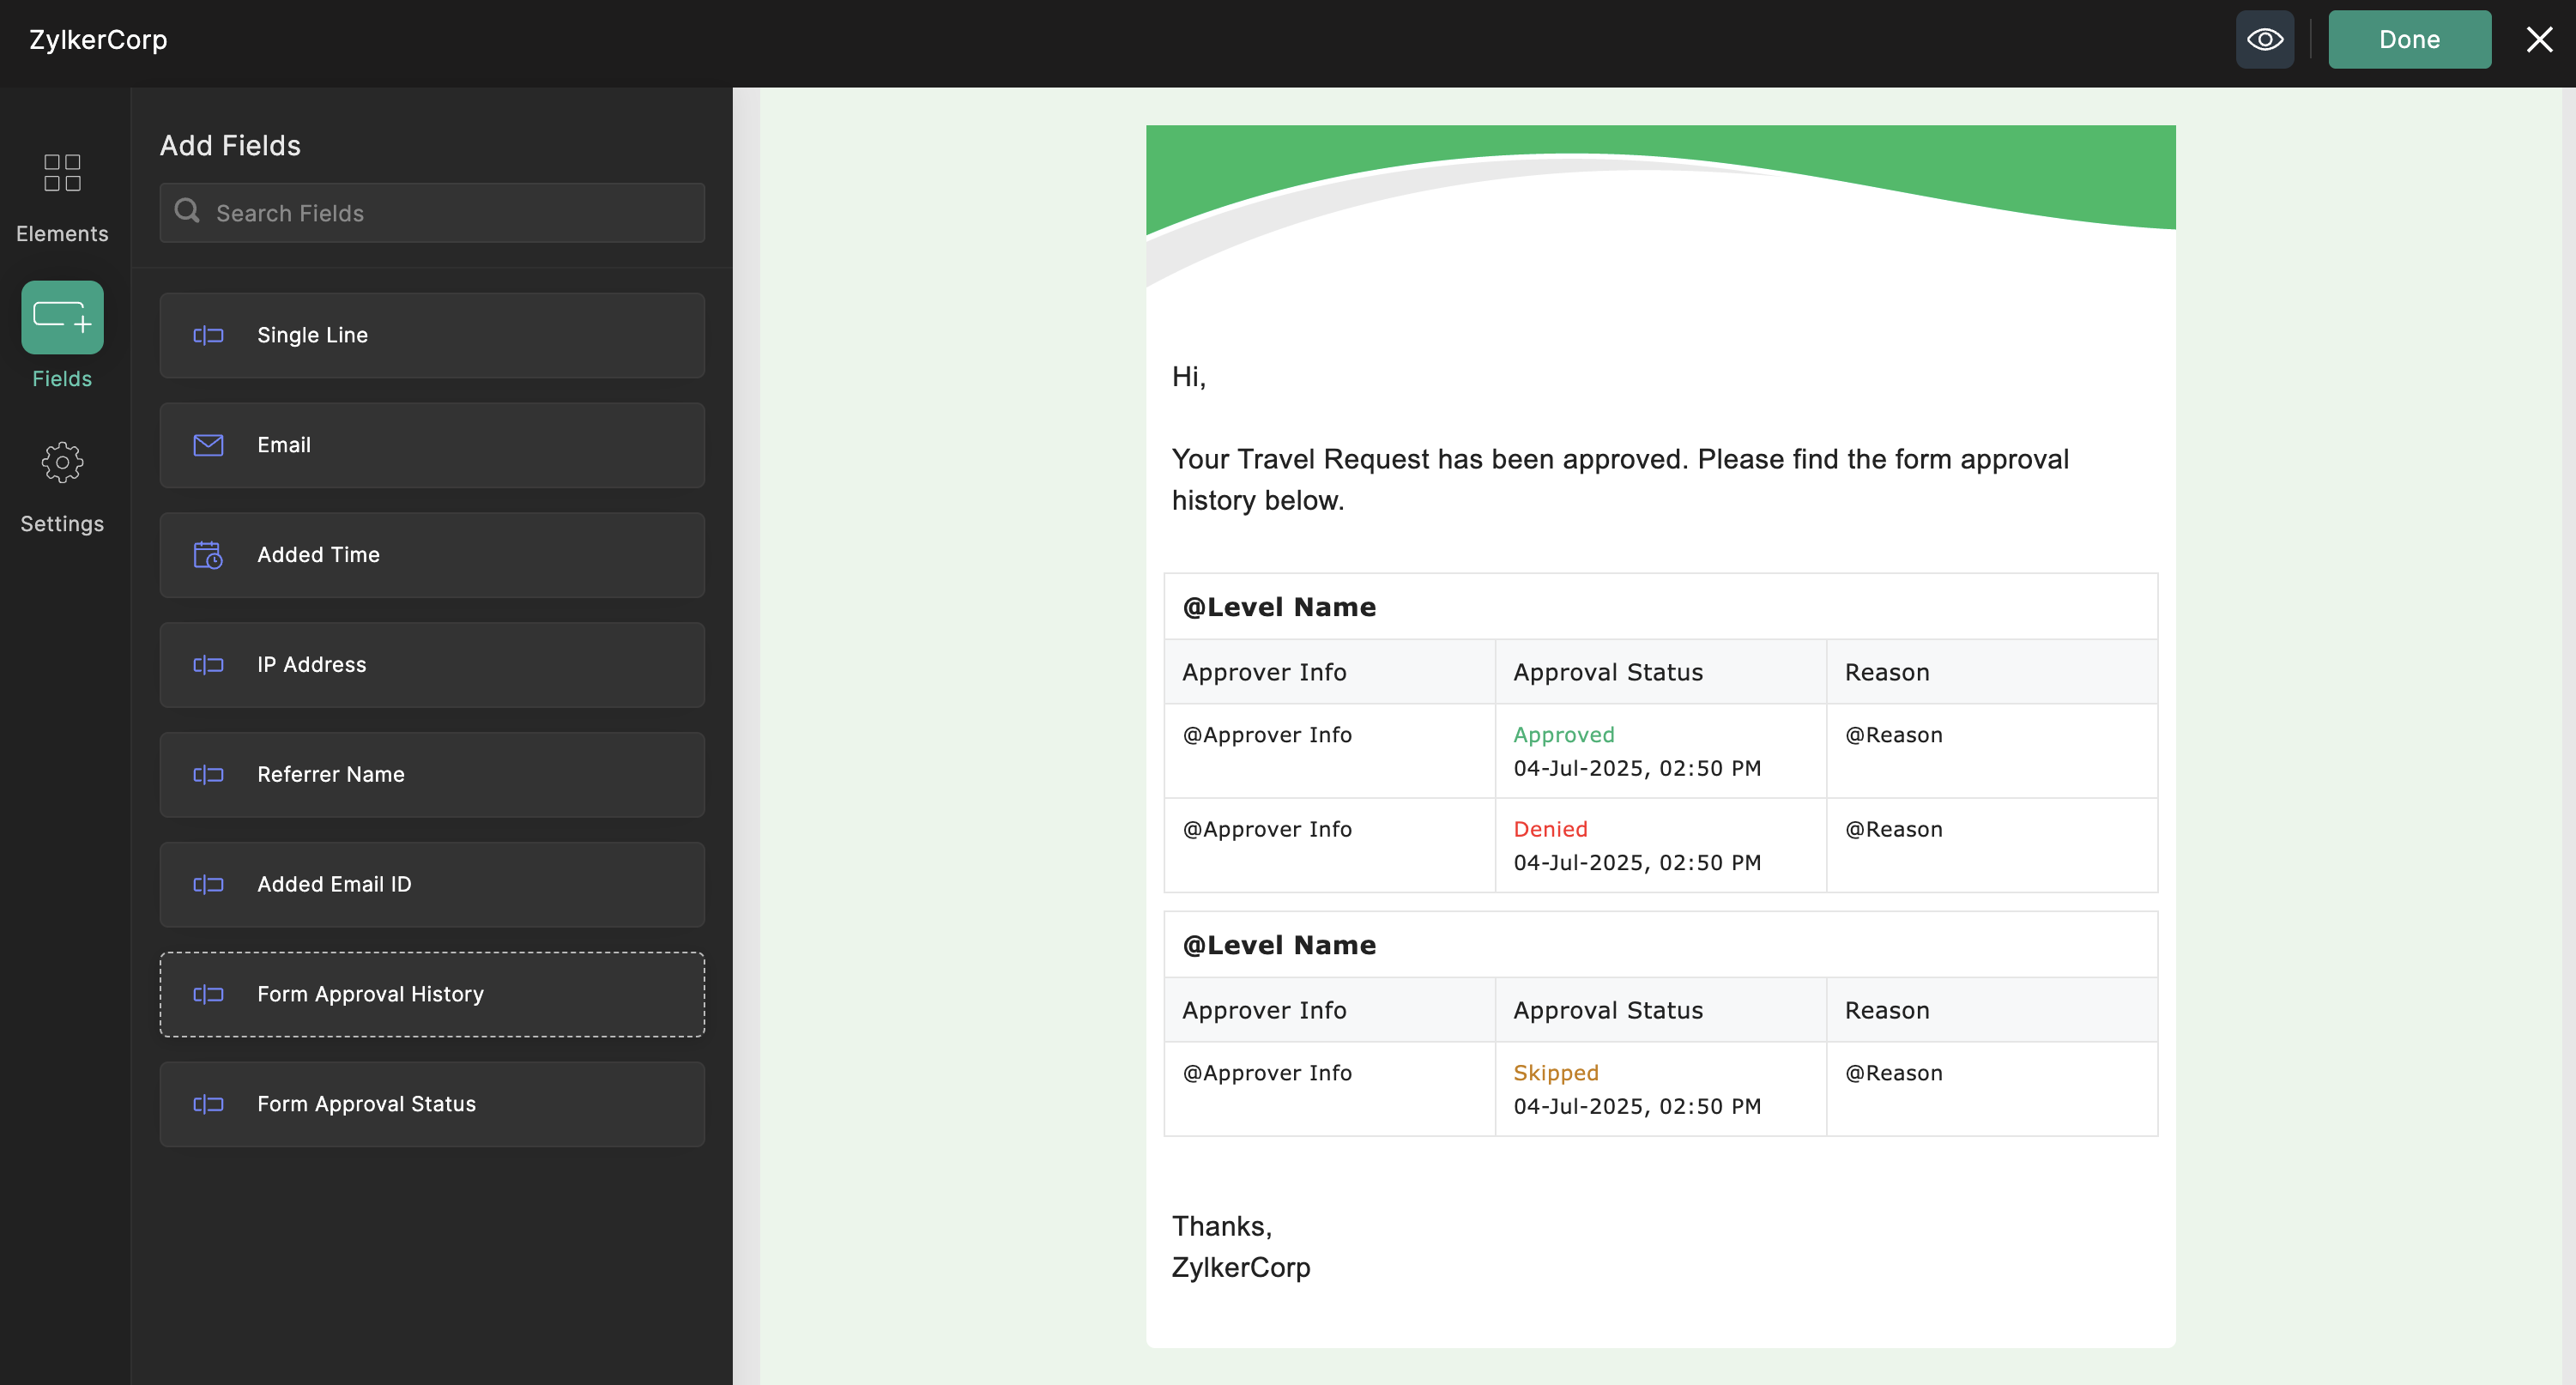
Task: Click the Fields tab label
Action: (x=62, y=379)
